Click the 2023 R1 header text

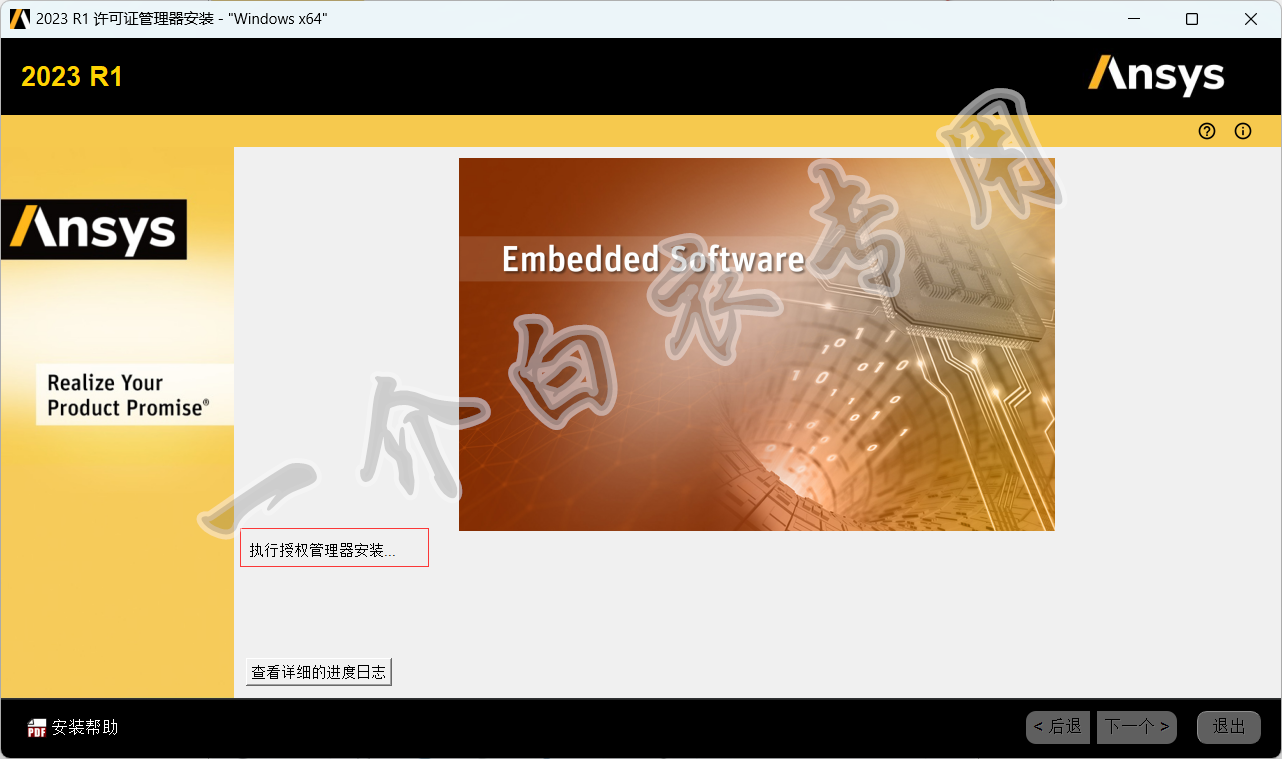click(x=72, y=77)
